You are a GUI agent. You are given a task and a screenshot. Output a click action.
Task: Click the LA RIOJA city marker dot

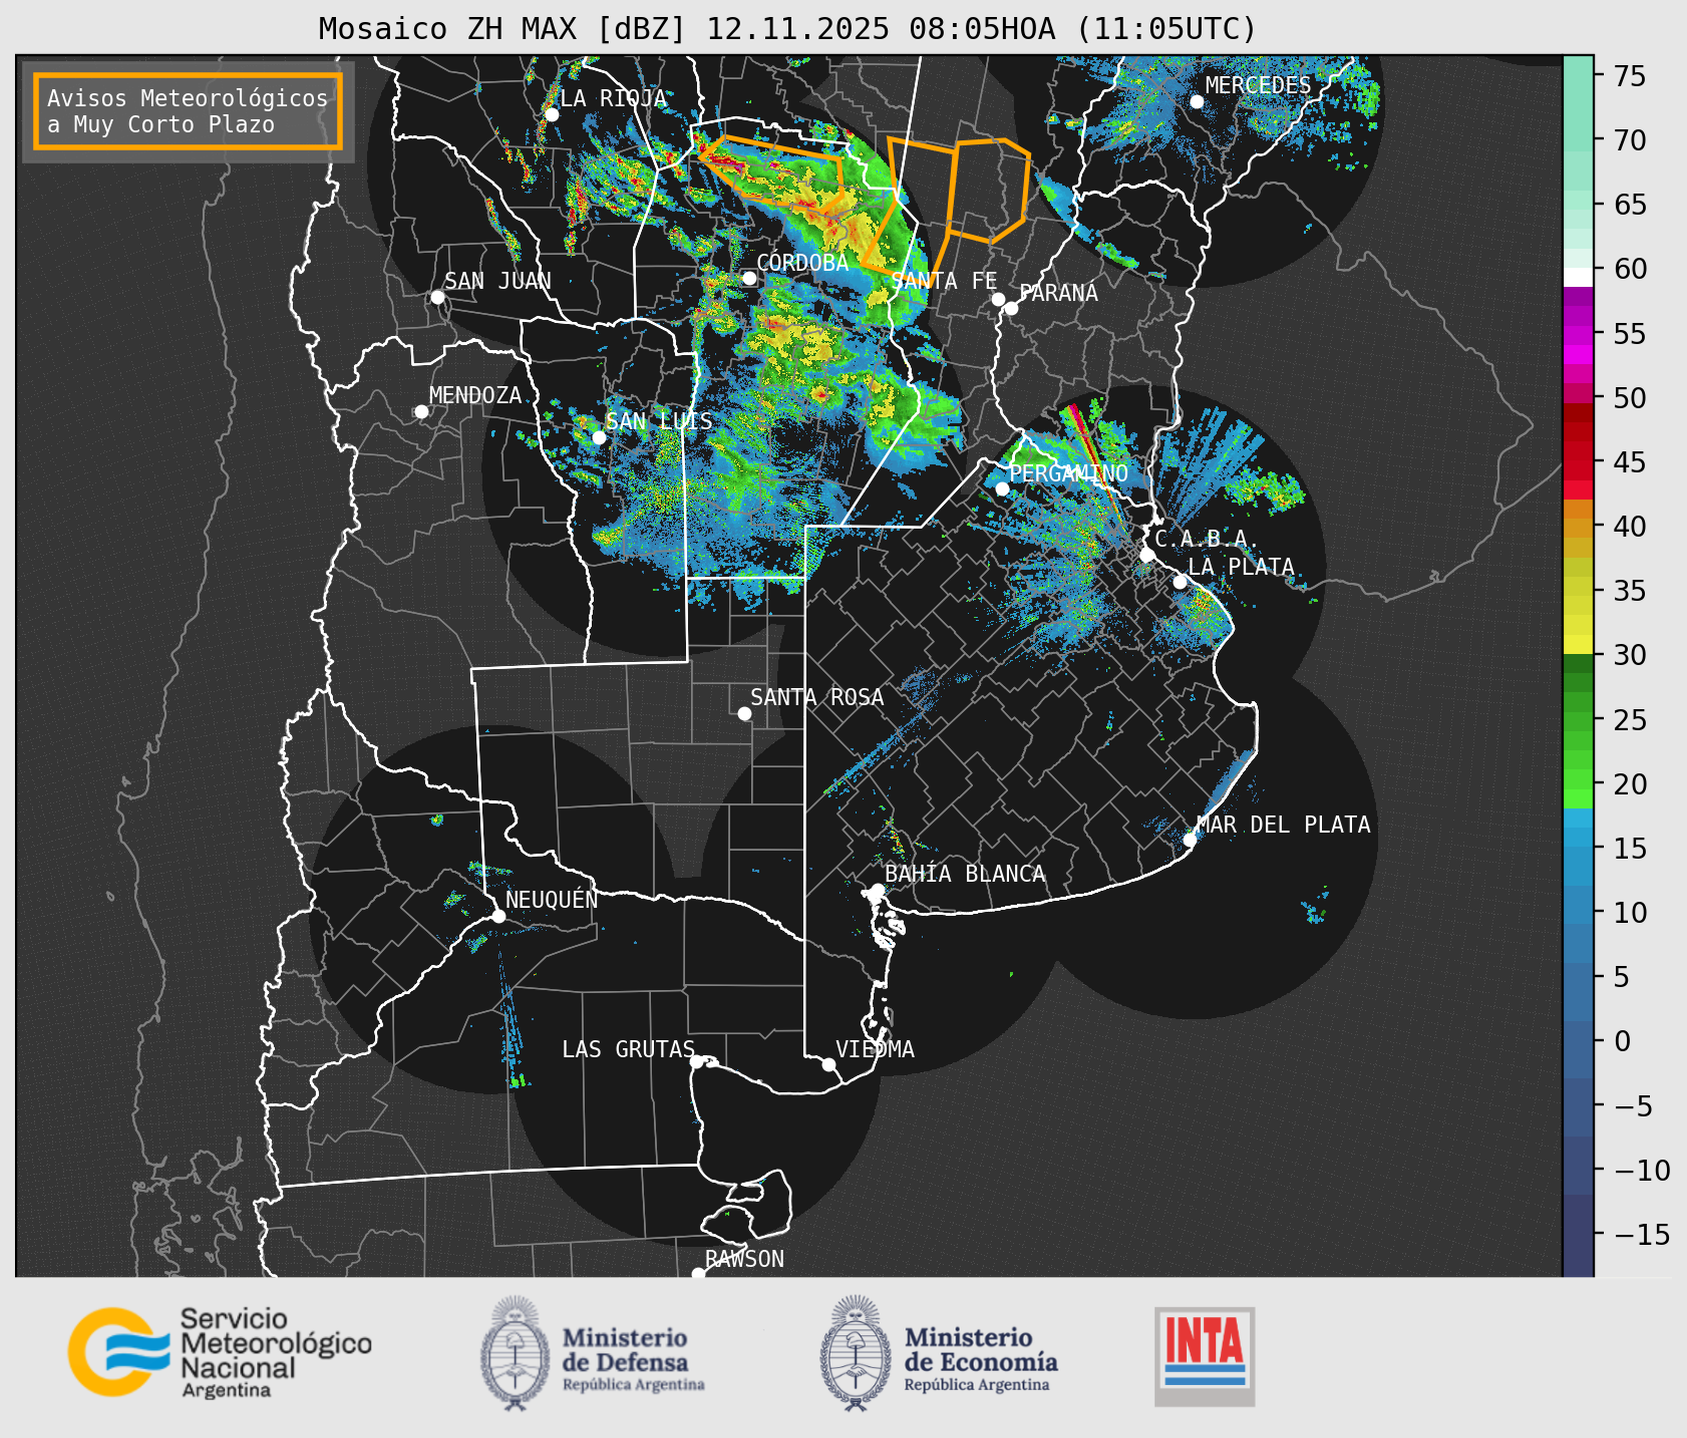(551, 115)
